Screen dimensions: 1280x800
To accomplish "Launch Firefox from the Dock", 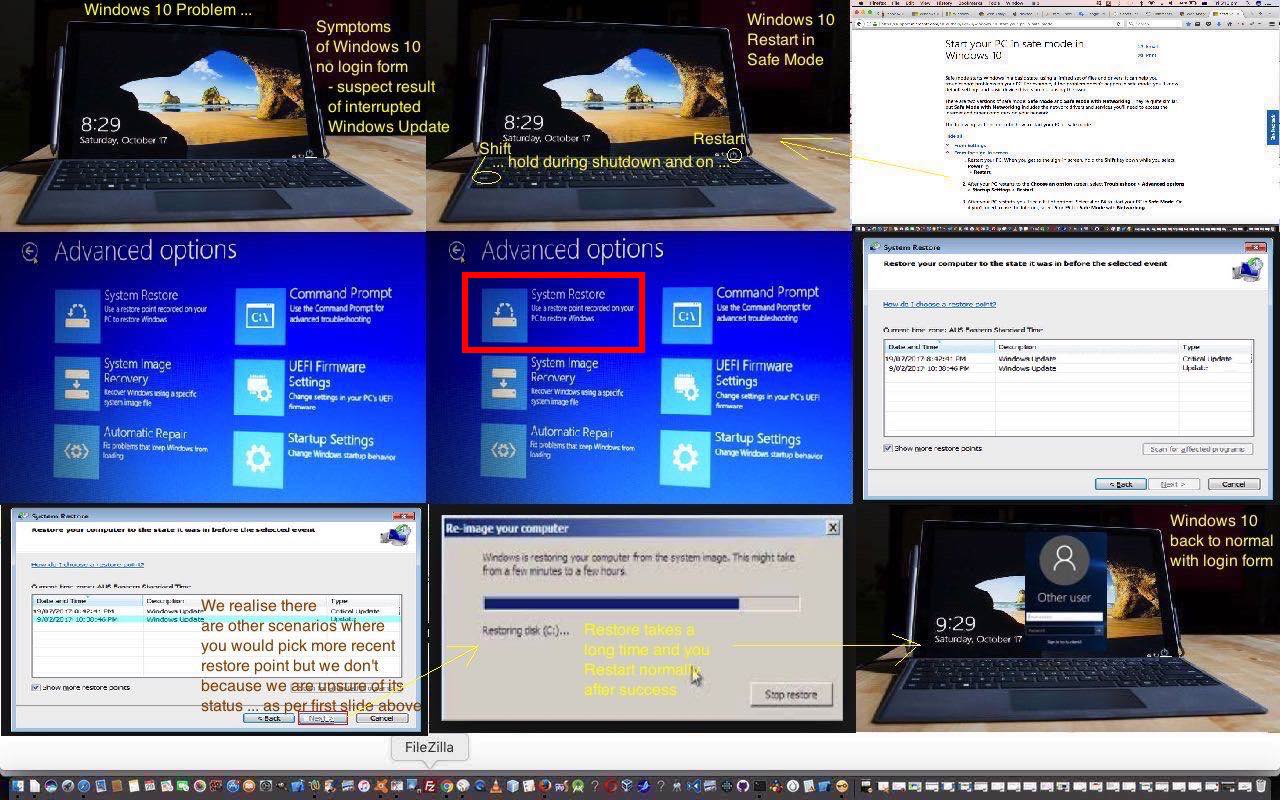I will pyautogui.click(x=545, y=786).
